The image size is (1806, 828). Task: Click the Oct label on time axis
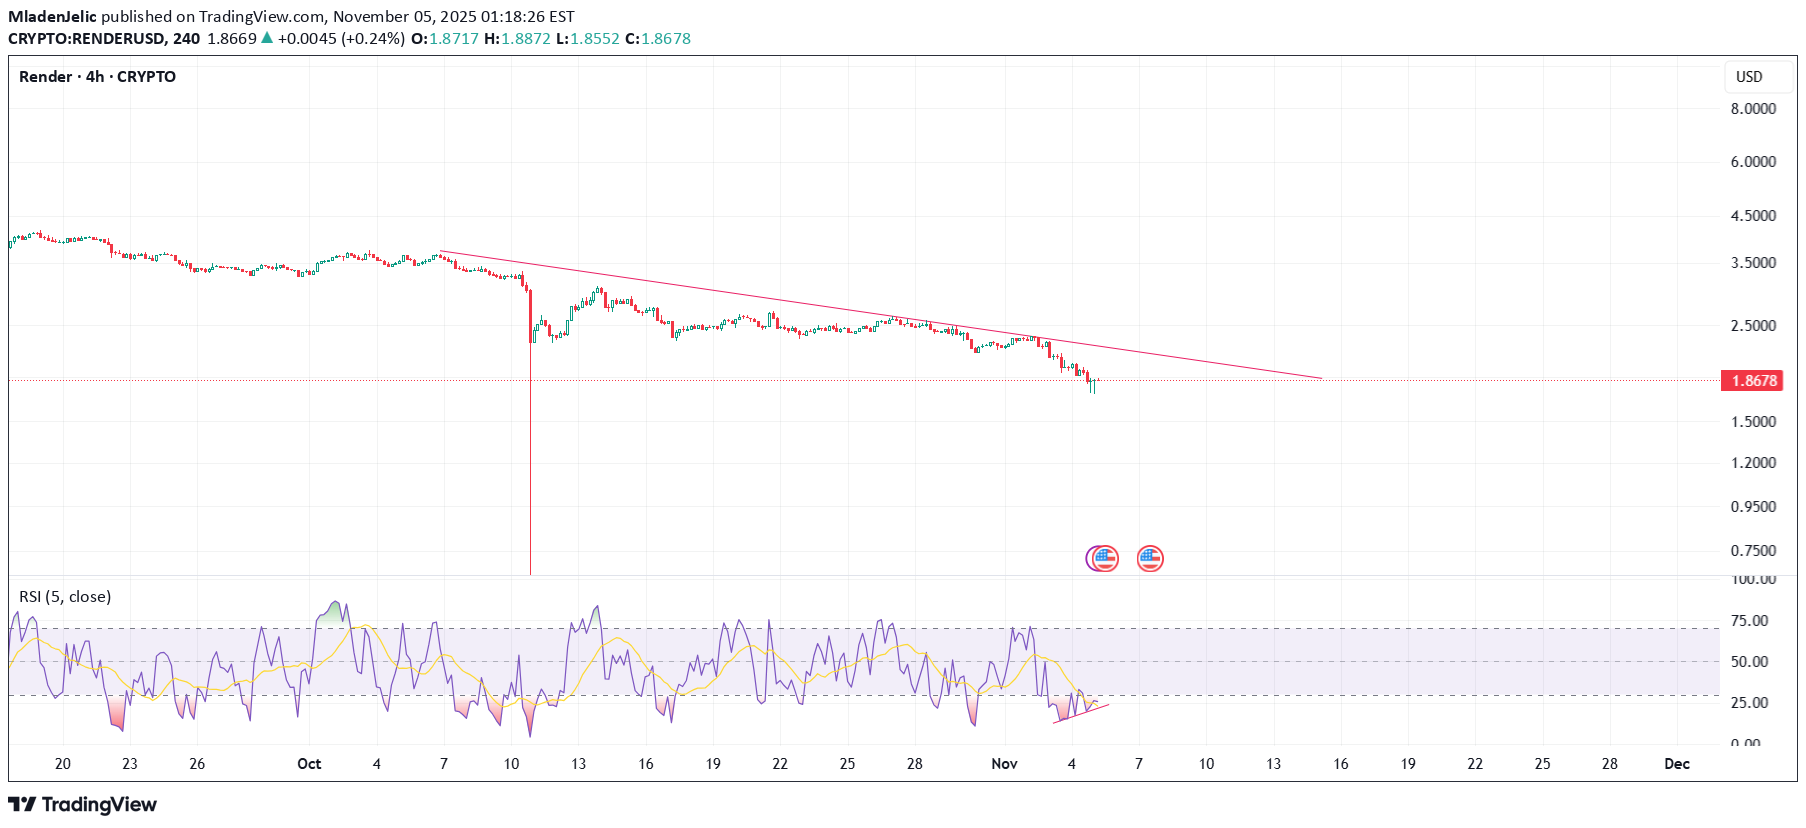click(309, 764)
